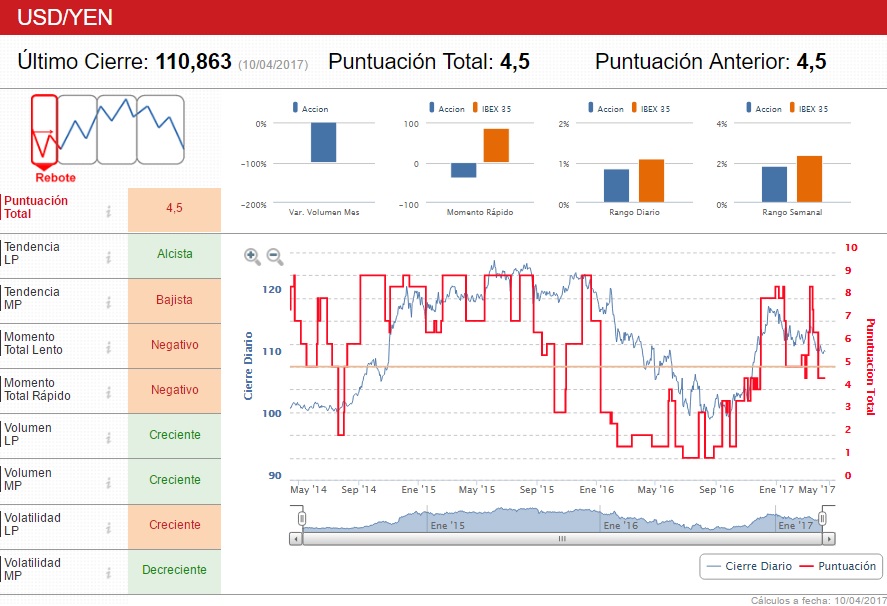This screenshot has height=606, width=887.
Task: Click the navigator scrollbar right arrow
Action: [x=829, y=539]
